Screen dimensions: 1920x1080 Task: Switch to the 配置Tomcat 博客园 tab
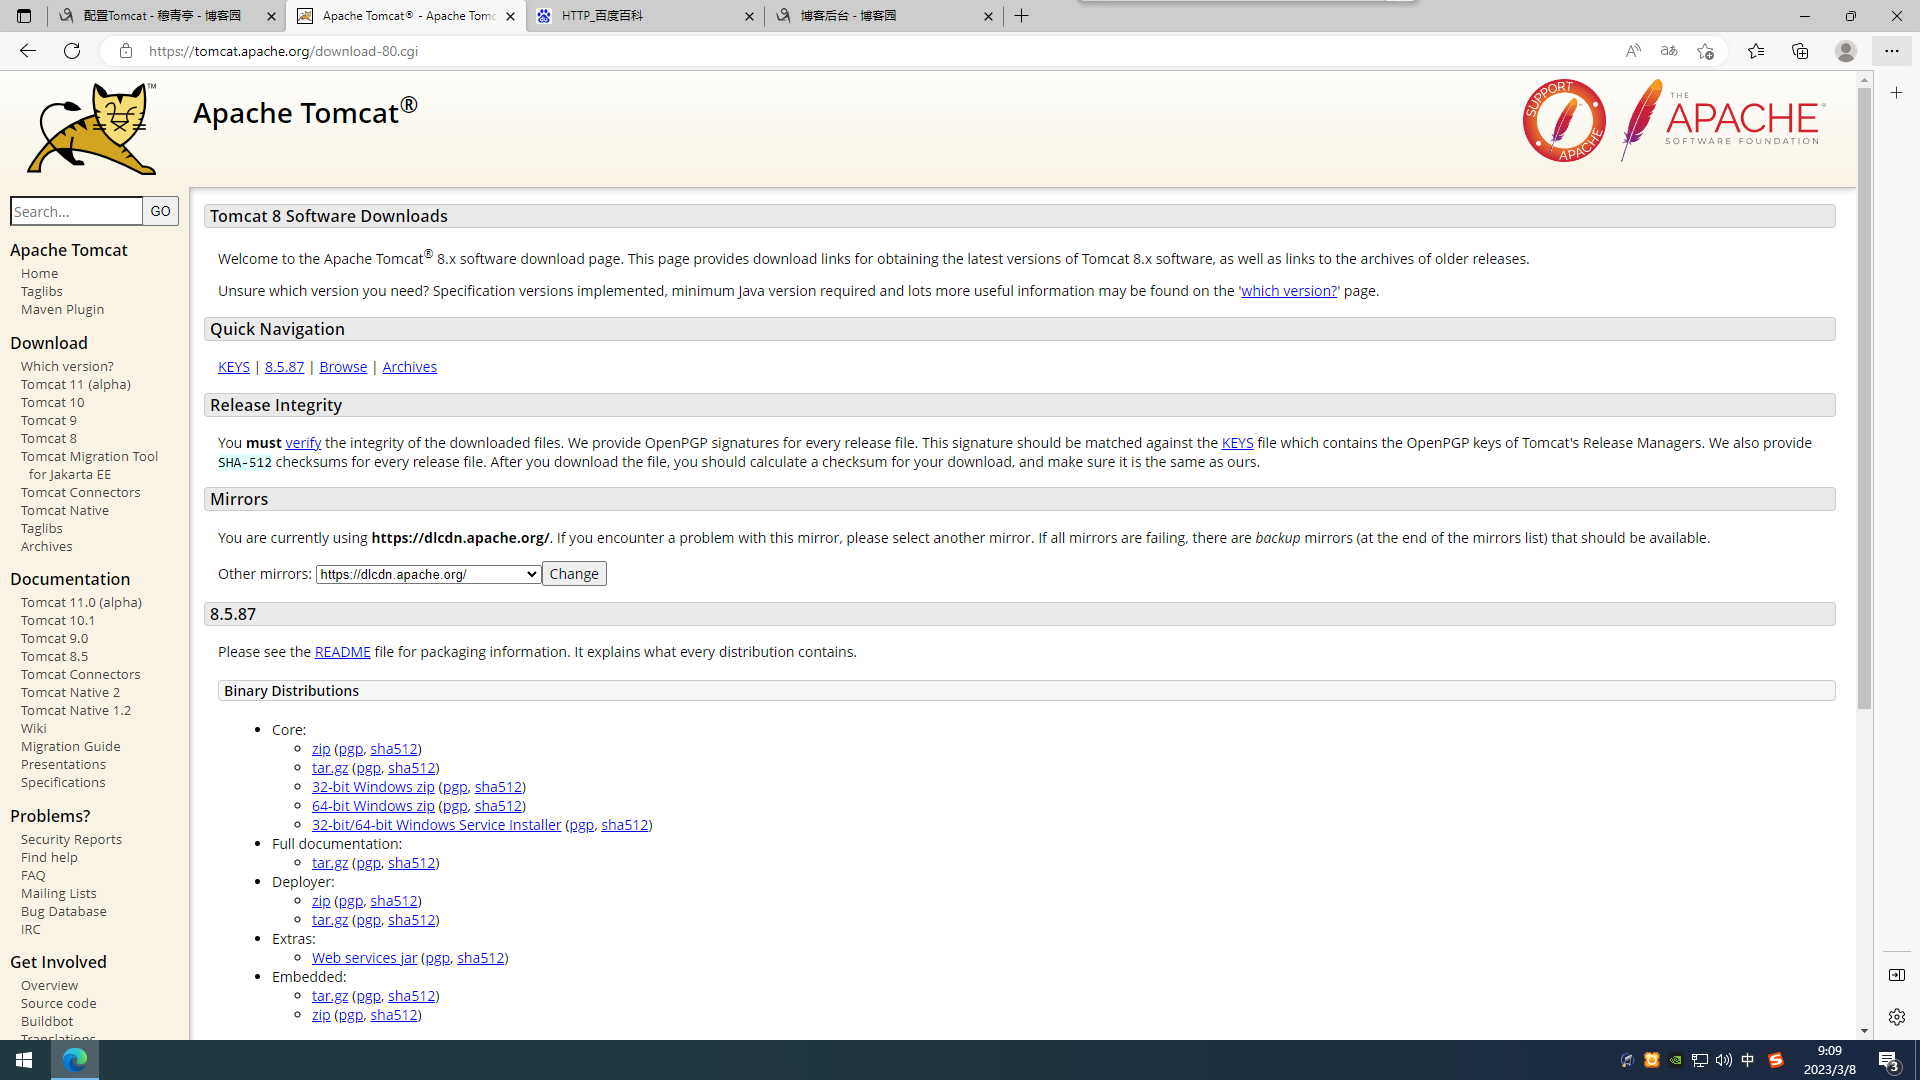pyautogui.click(x=166, y=16)
